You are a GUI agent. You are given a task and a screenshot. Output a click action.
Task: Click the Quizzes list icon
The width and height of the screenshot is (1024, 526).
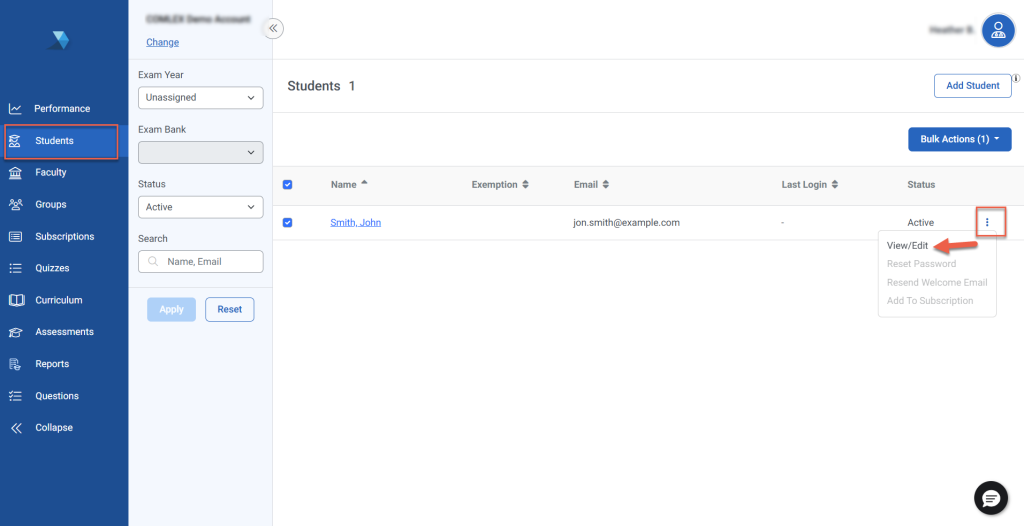[15, 268]
